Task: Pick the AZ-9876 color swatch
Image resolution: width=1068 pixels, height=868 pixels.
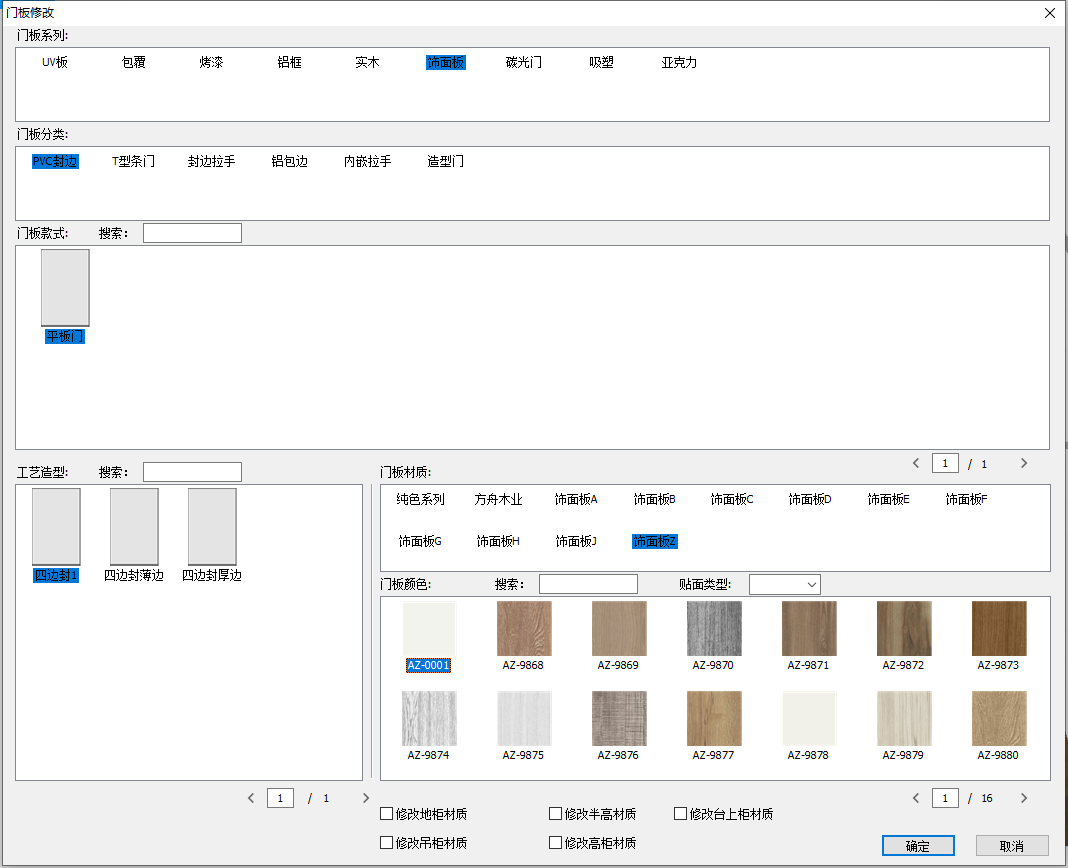Action: coord(618,718)
